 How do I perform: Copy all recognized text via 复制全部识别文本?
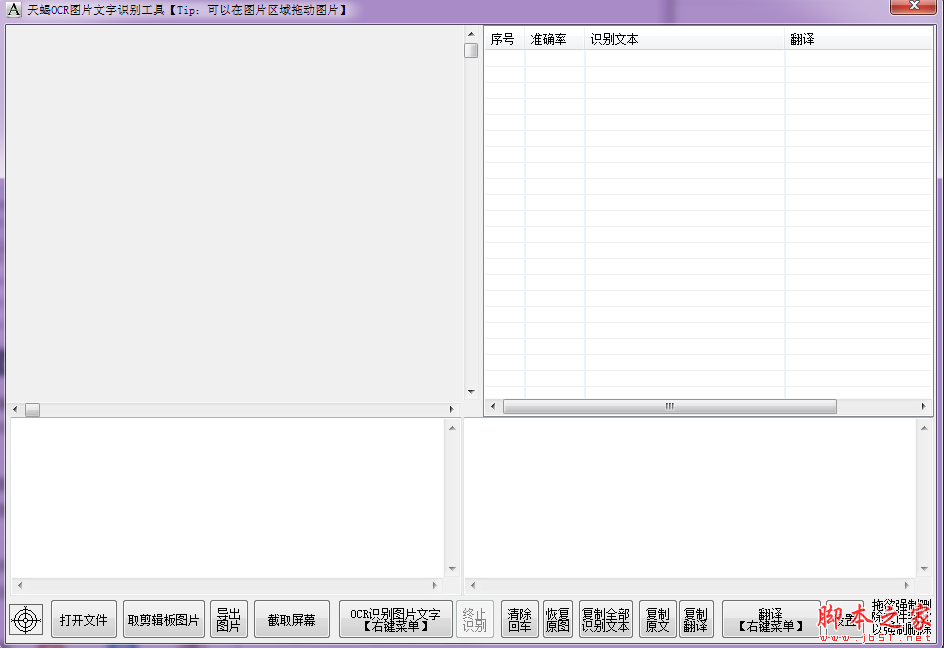pyautogui.click(x=605, y=619)
